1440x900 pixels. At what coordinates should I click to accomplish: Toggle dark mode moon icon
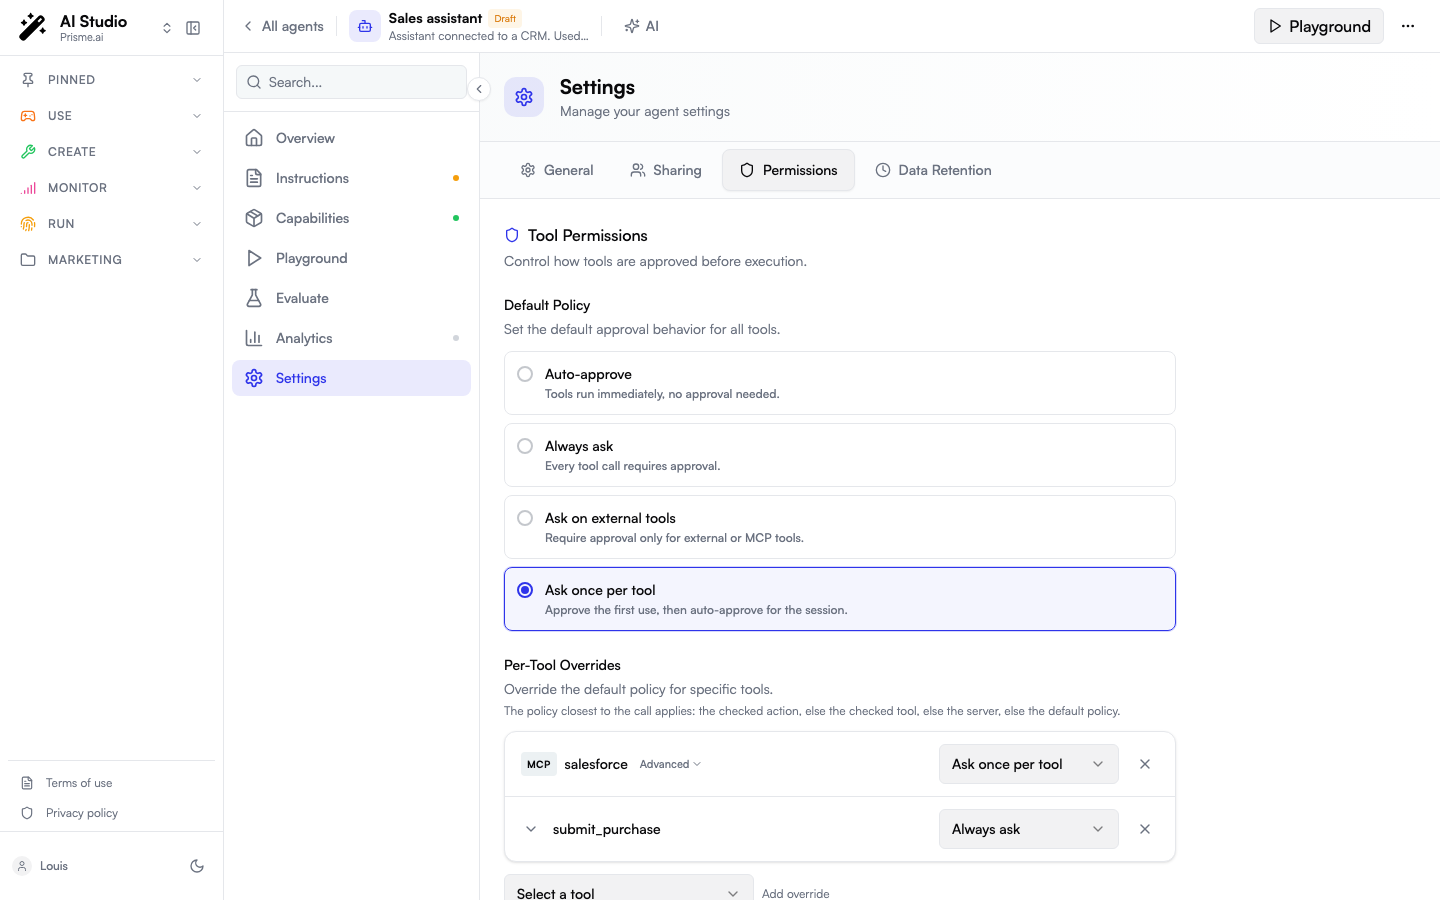197,866
